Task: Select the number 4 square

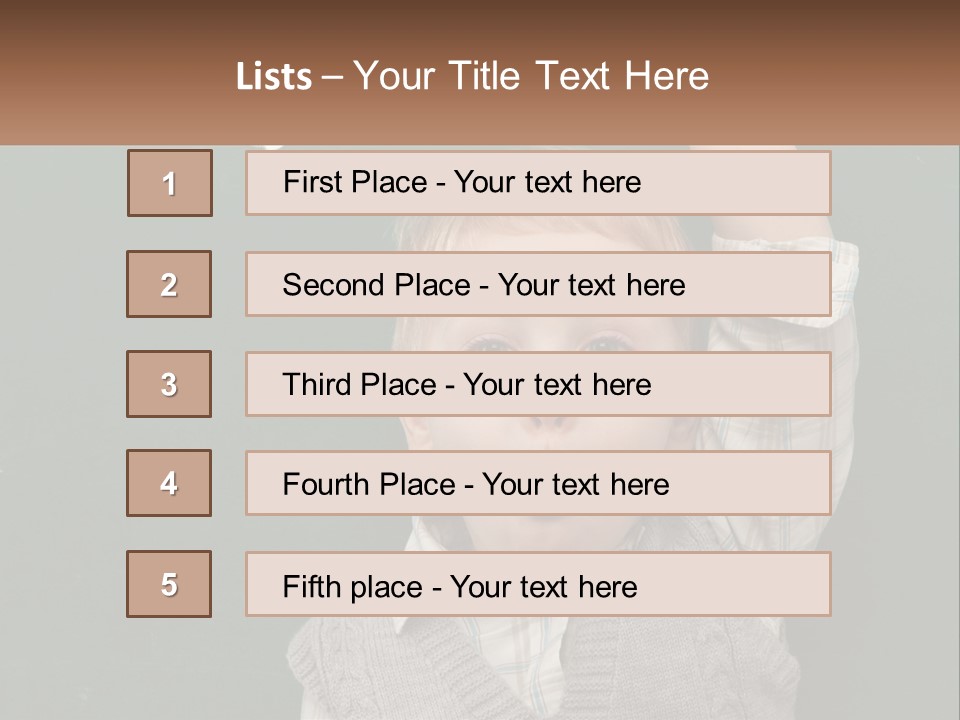Action: pos(169,483)
